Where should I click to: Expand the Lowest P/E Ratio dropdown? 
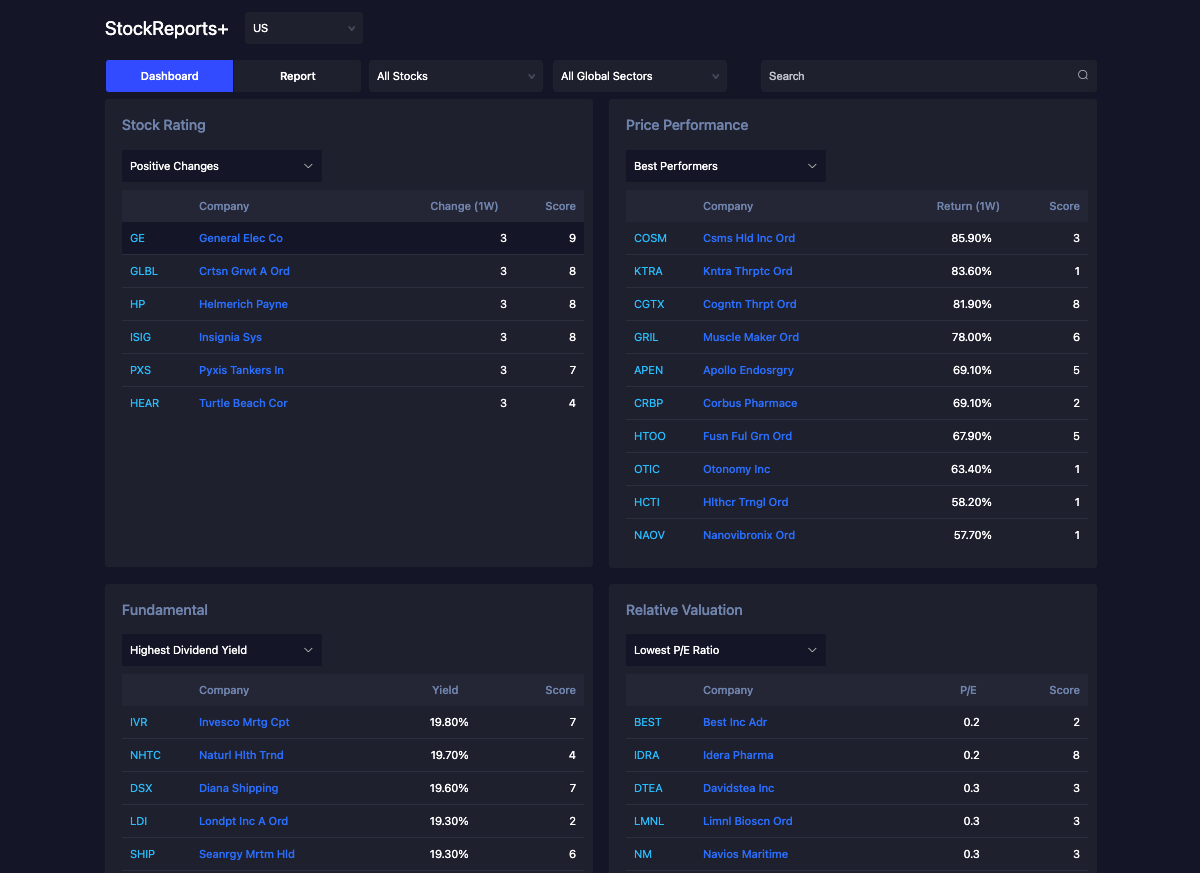pyautogui.click(x=726, y=650)
